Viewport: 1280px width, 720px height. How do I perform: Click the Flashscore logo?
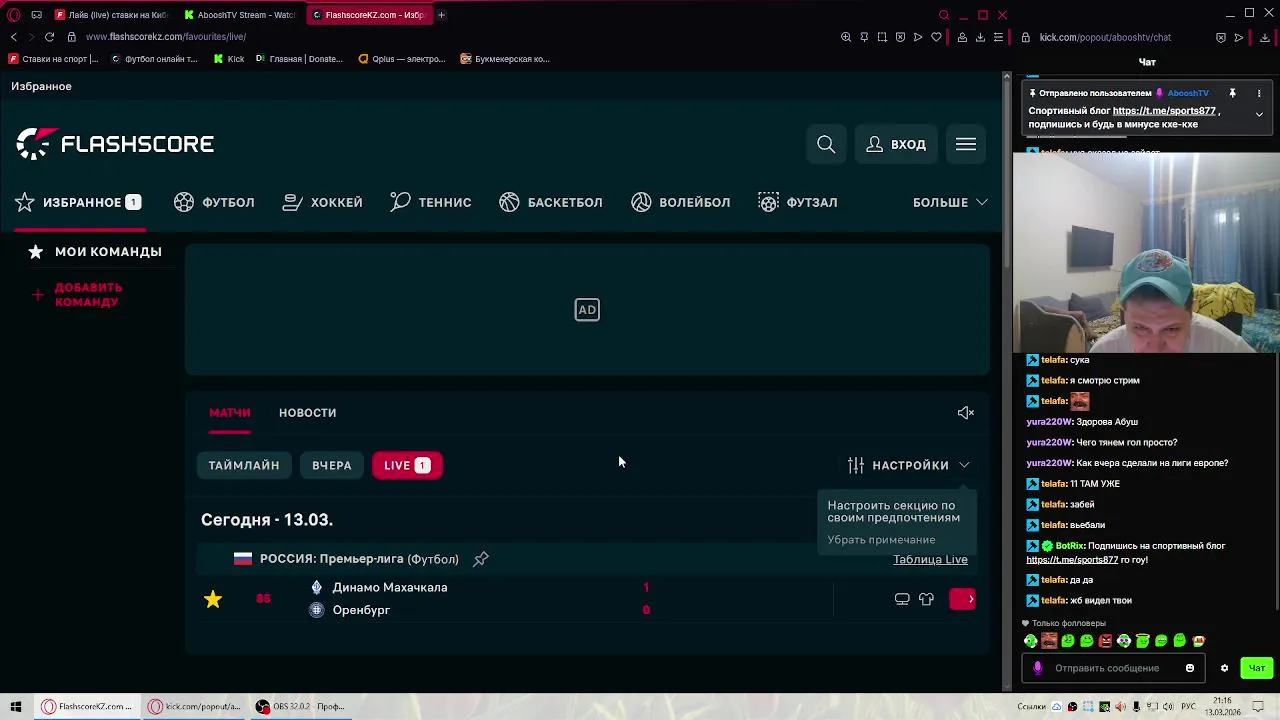coord(115,144)
